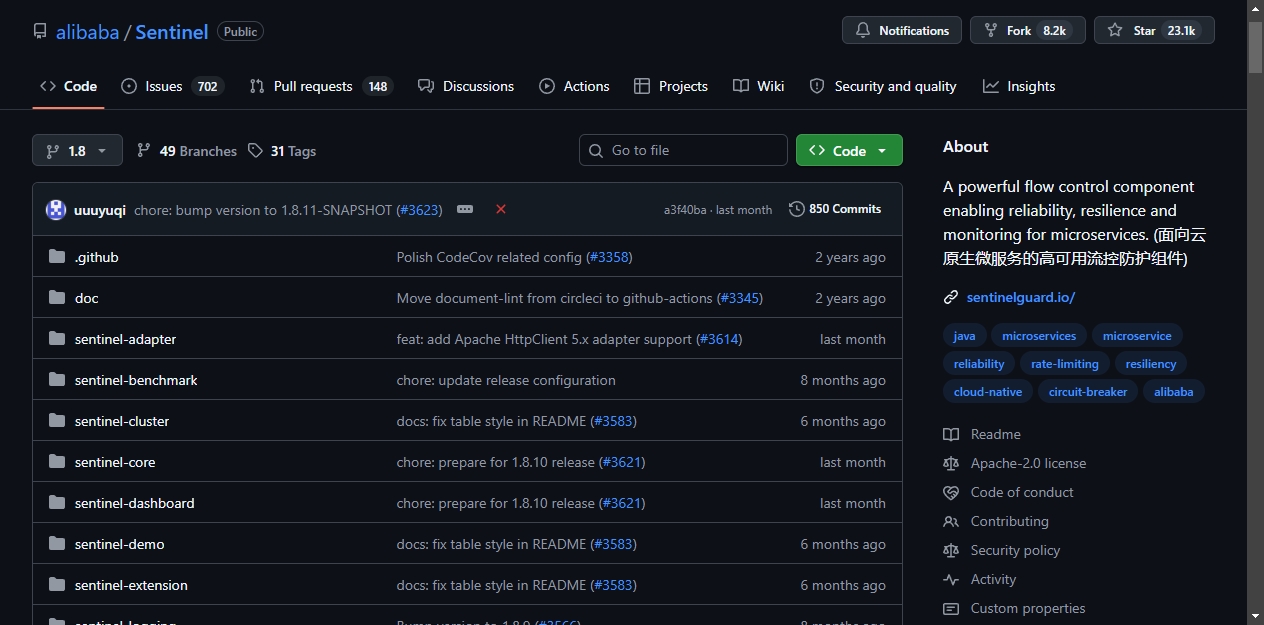Image resolution: width=1264 pixels, height=625 pixels.
Task: Select the microservices topic tag
Action: pyautogui.click(x=1039, y=336)
